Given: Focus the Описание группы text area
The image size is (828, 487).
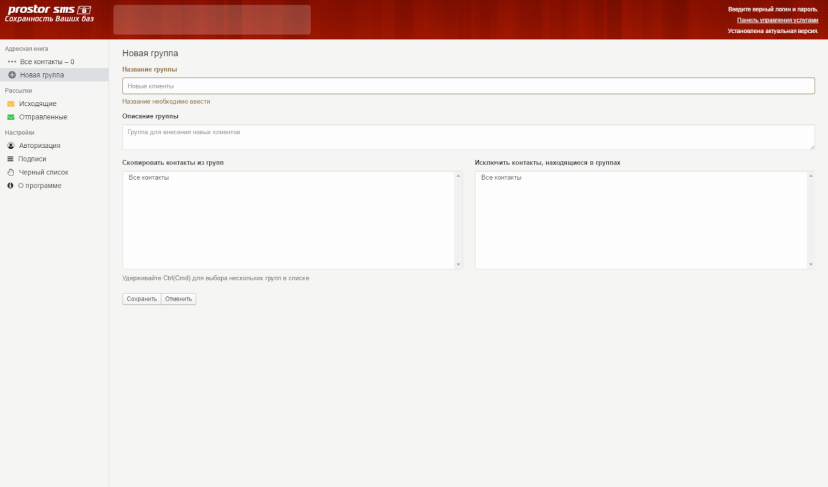Looking at the screenshot, I should point(468,137).
